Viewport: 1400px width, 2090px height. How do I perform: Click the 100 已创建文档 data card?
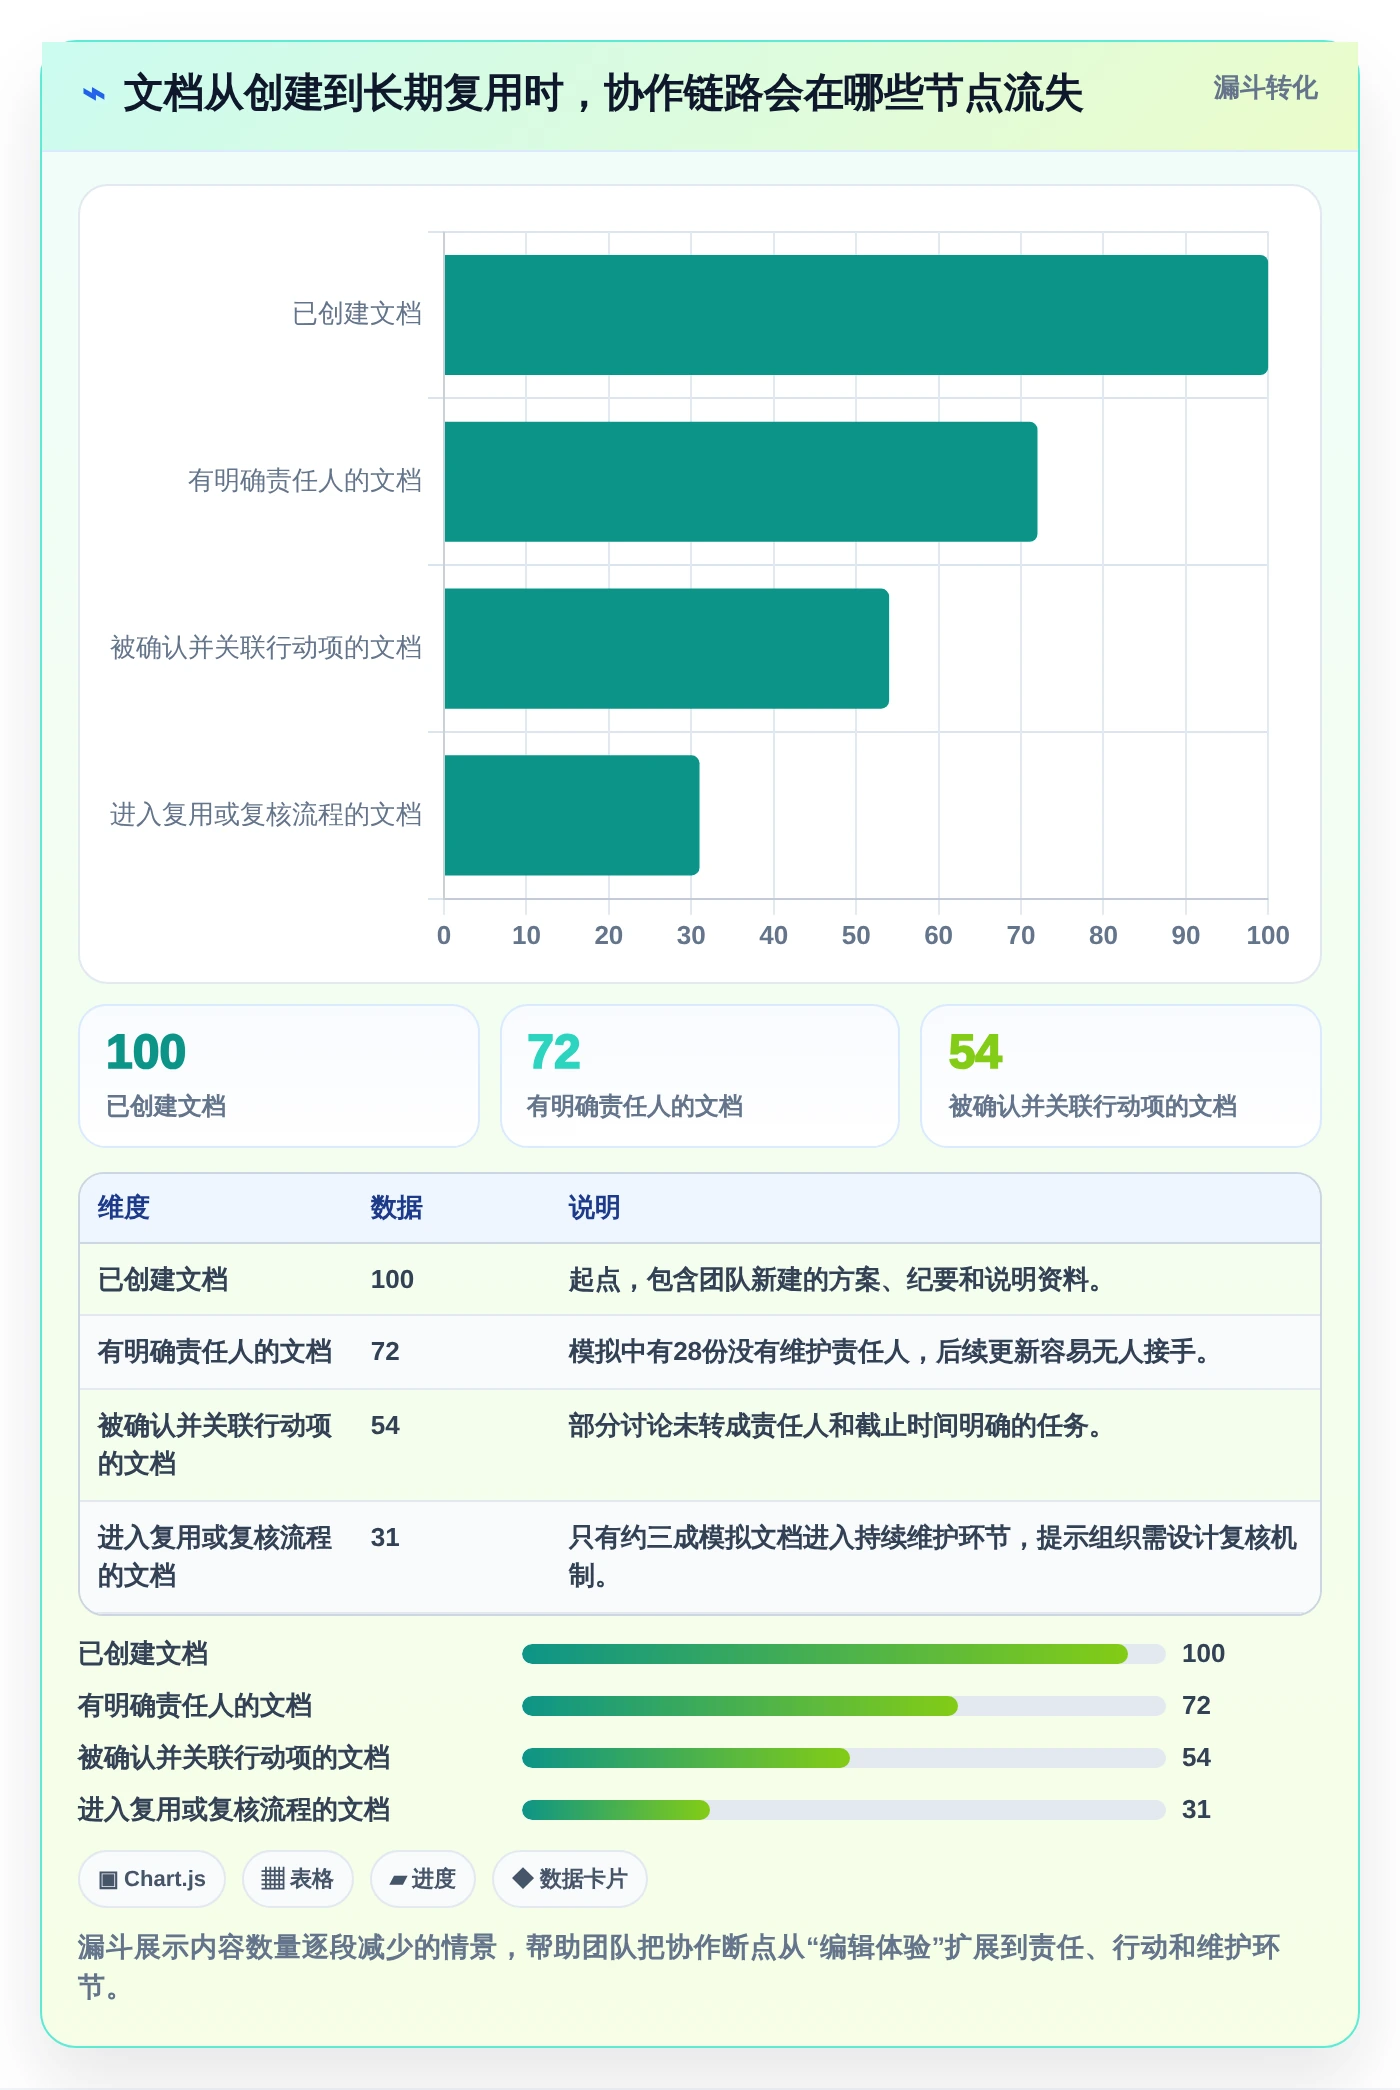279,1076
